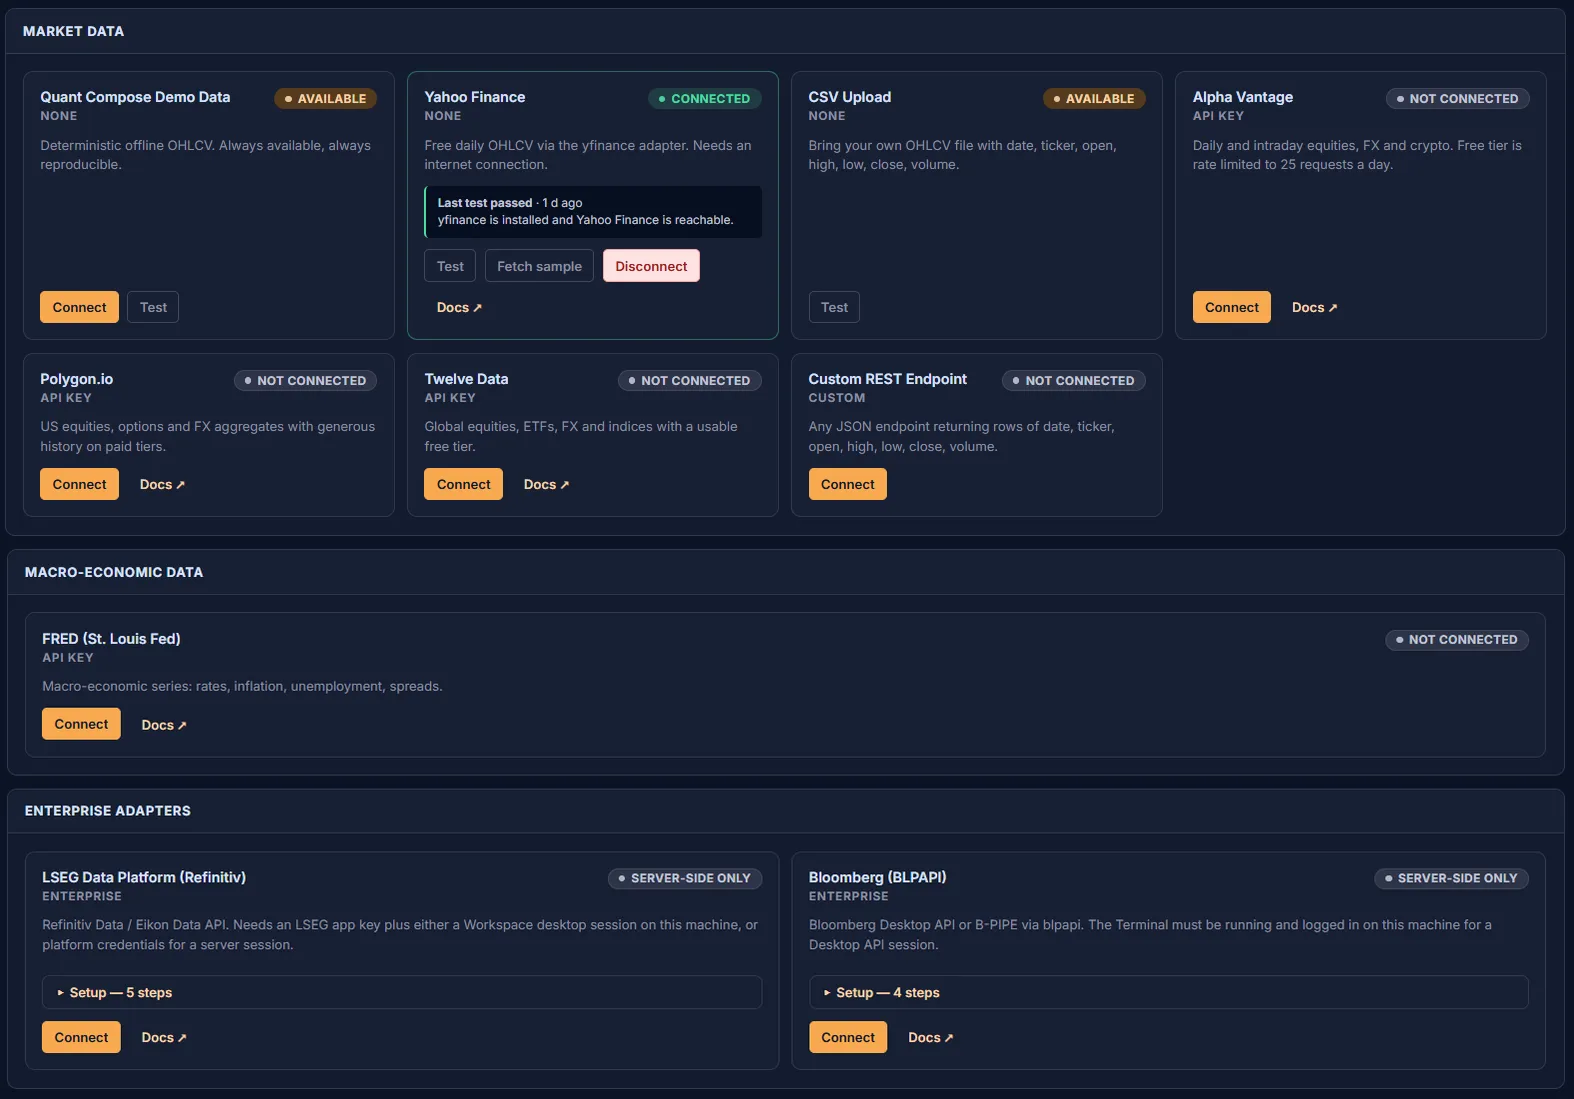Run the Test on Yahoo Finance
This screenshot has height=1099, width=1574.
coord(450,266)
